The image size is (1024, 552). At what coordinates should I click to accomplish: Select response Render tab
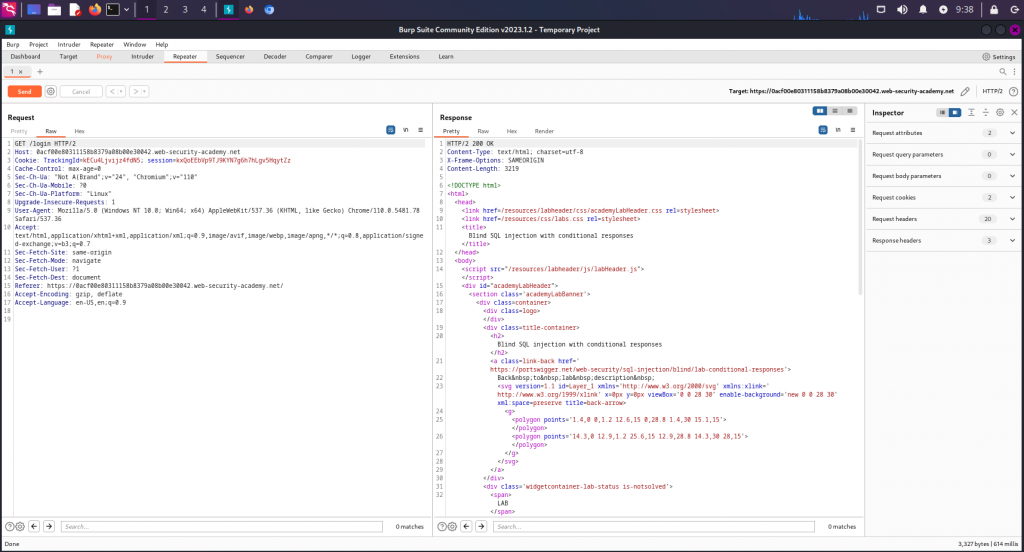pyautogui.click(x=544, y=131)
